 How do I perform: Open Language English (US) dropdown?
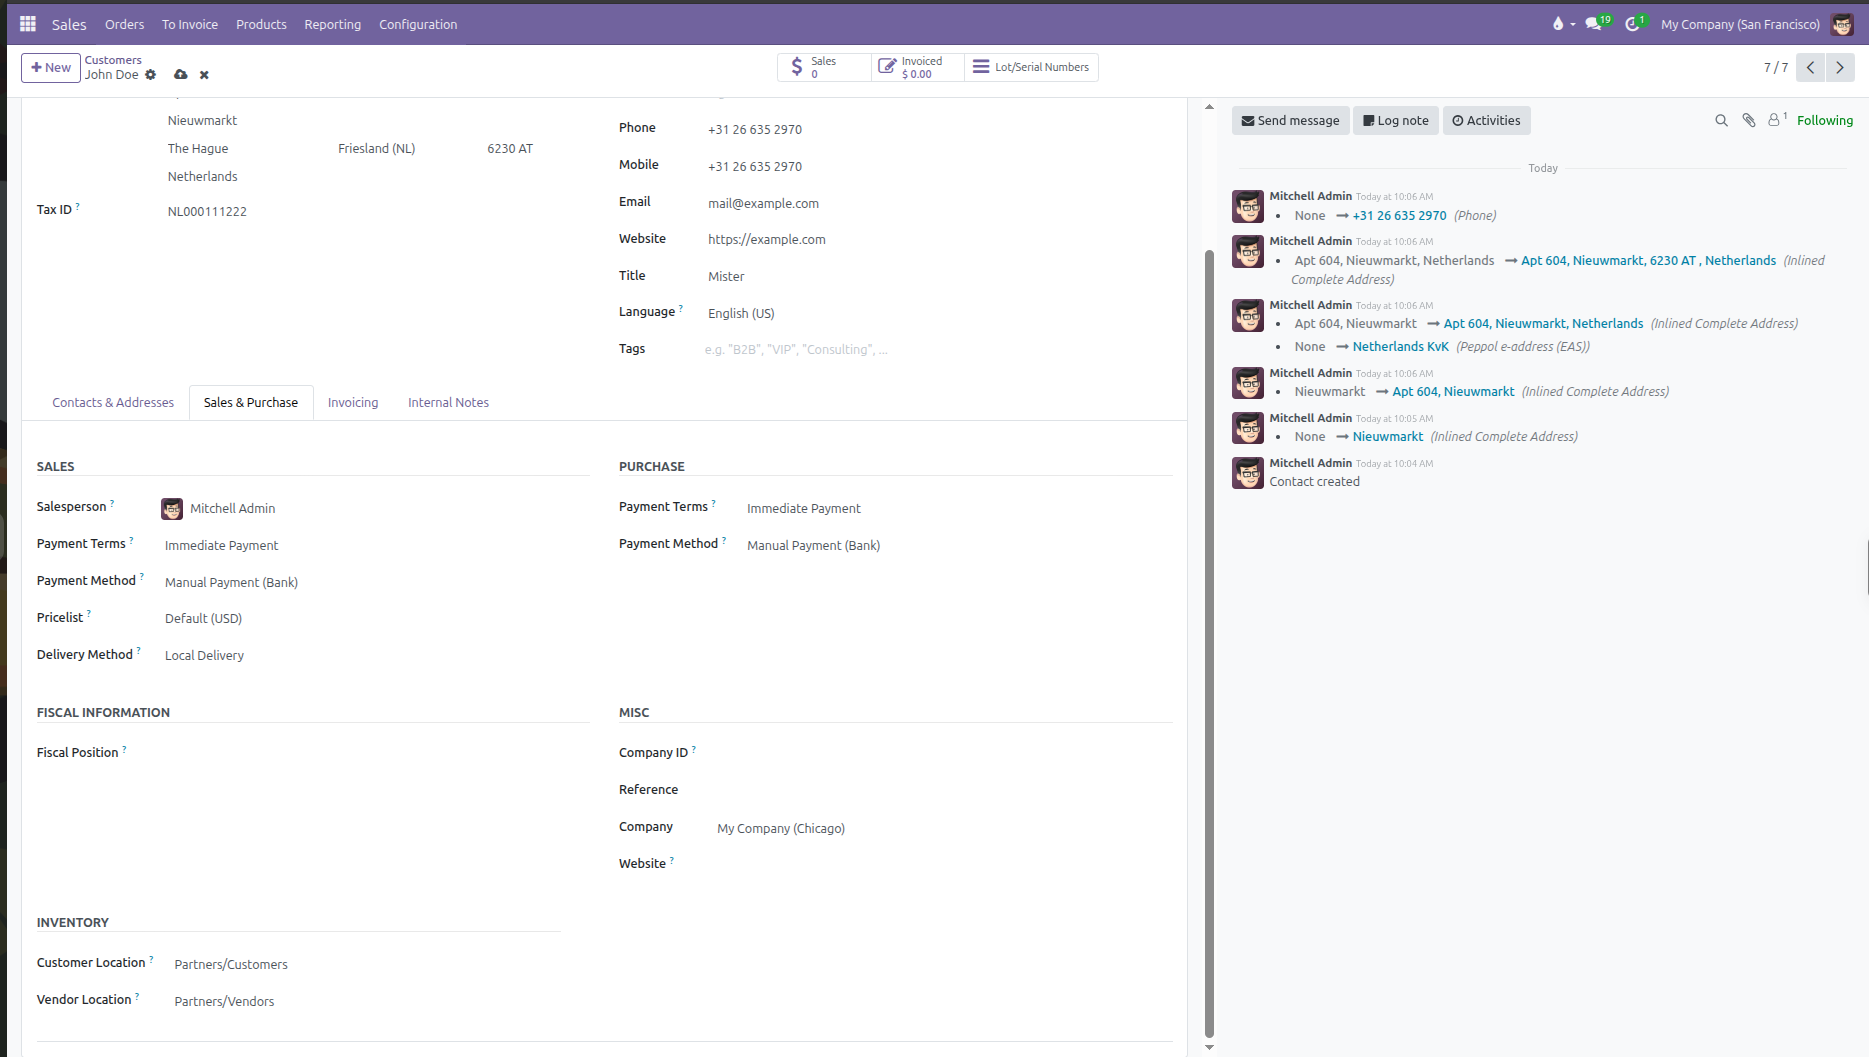coord(940,313)
